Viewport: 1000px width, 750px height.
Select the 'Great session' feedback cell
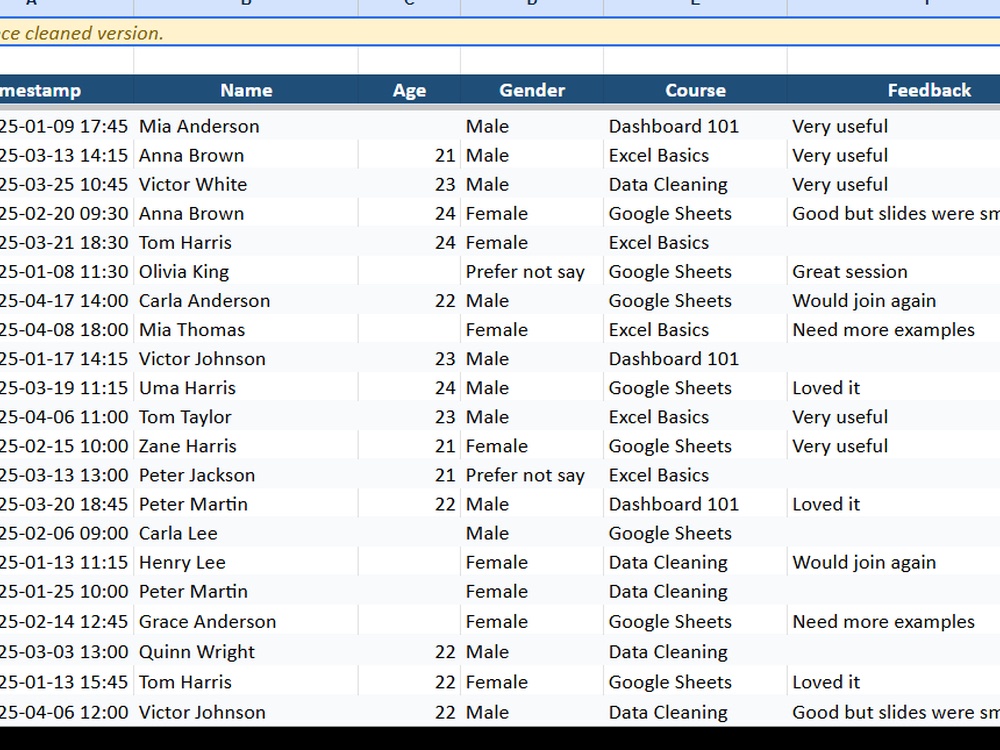pos(893,272)
